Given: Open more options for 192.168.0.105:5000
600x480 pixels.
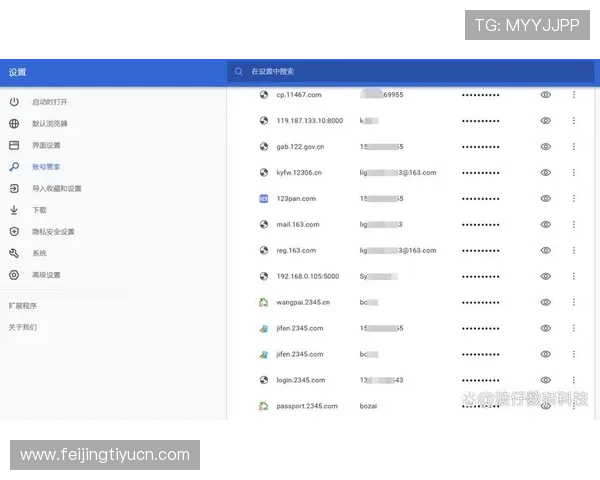Looking at the screenshot, I should coord(574,276).
